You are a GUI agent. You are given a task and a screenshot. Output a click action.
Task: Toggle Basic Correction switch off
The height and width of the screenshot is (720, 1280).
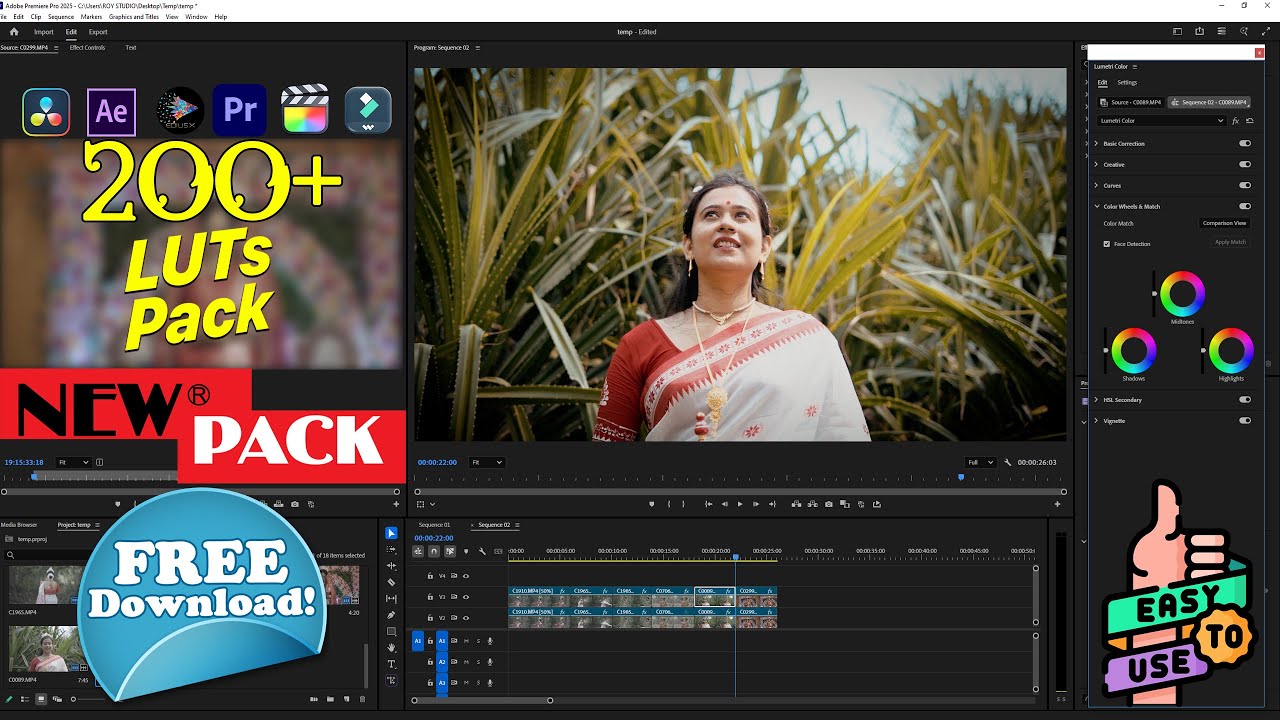[1245, 143]
